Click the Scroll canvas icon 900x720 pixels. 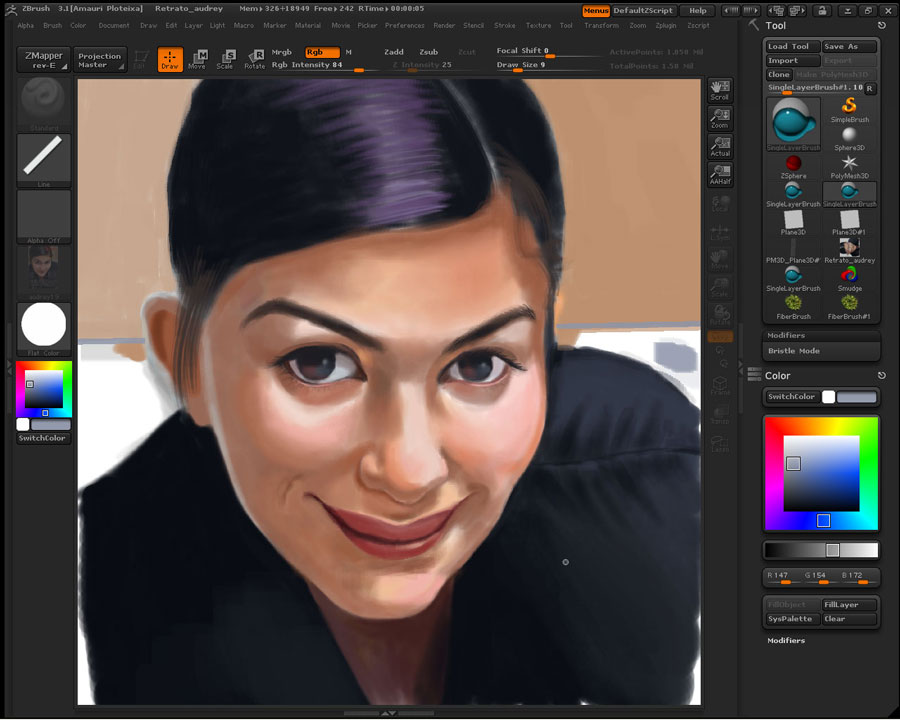(720, 90)
